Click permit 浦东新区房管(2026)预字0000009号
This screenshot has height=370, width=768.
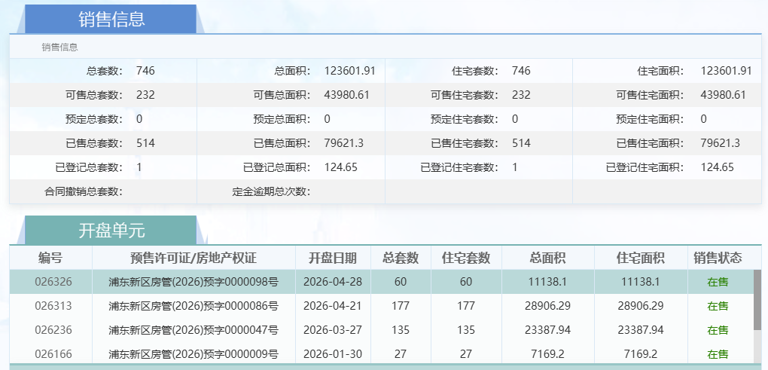pyautogui.click(x=193, y=354)
